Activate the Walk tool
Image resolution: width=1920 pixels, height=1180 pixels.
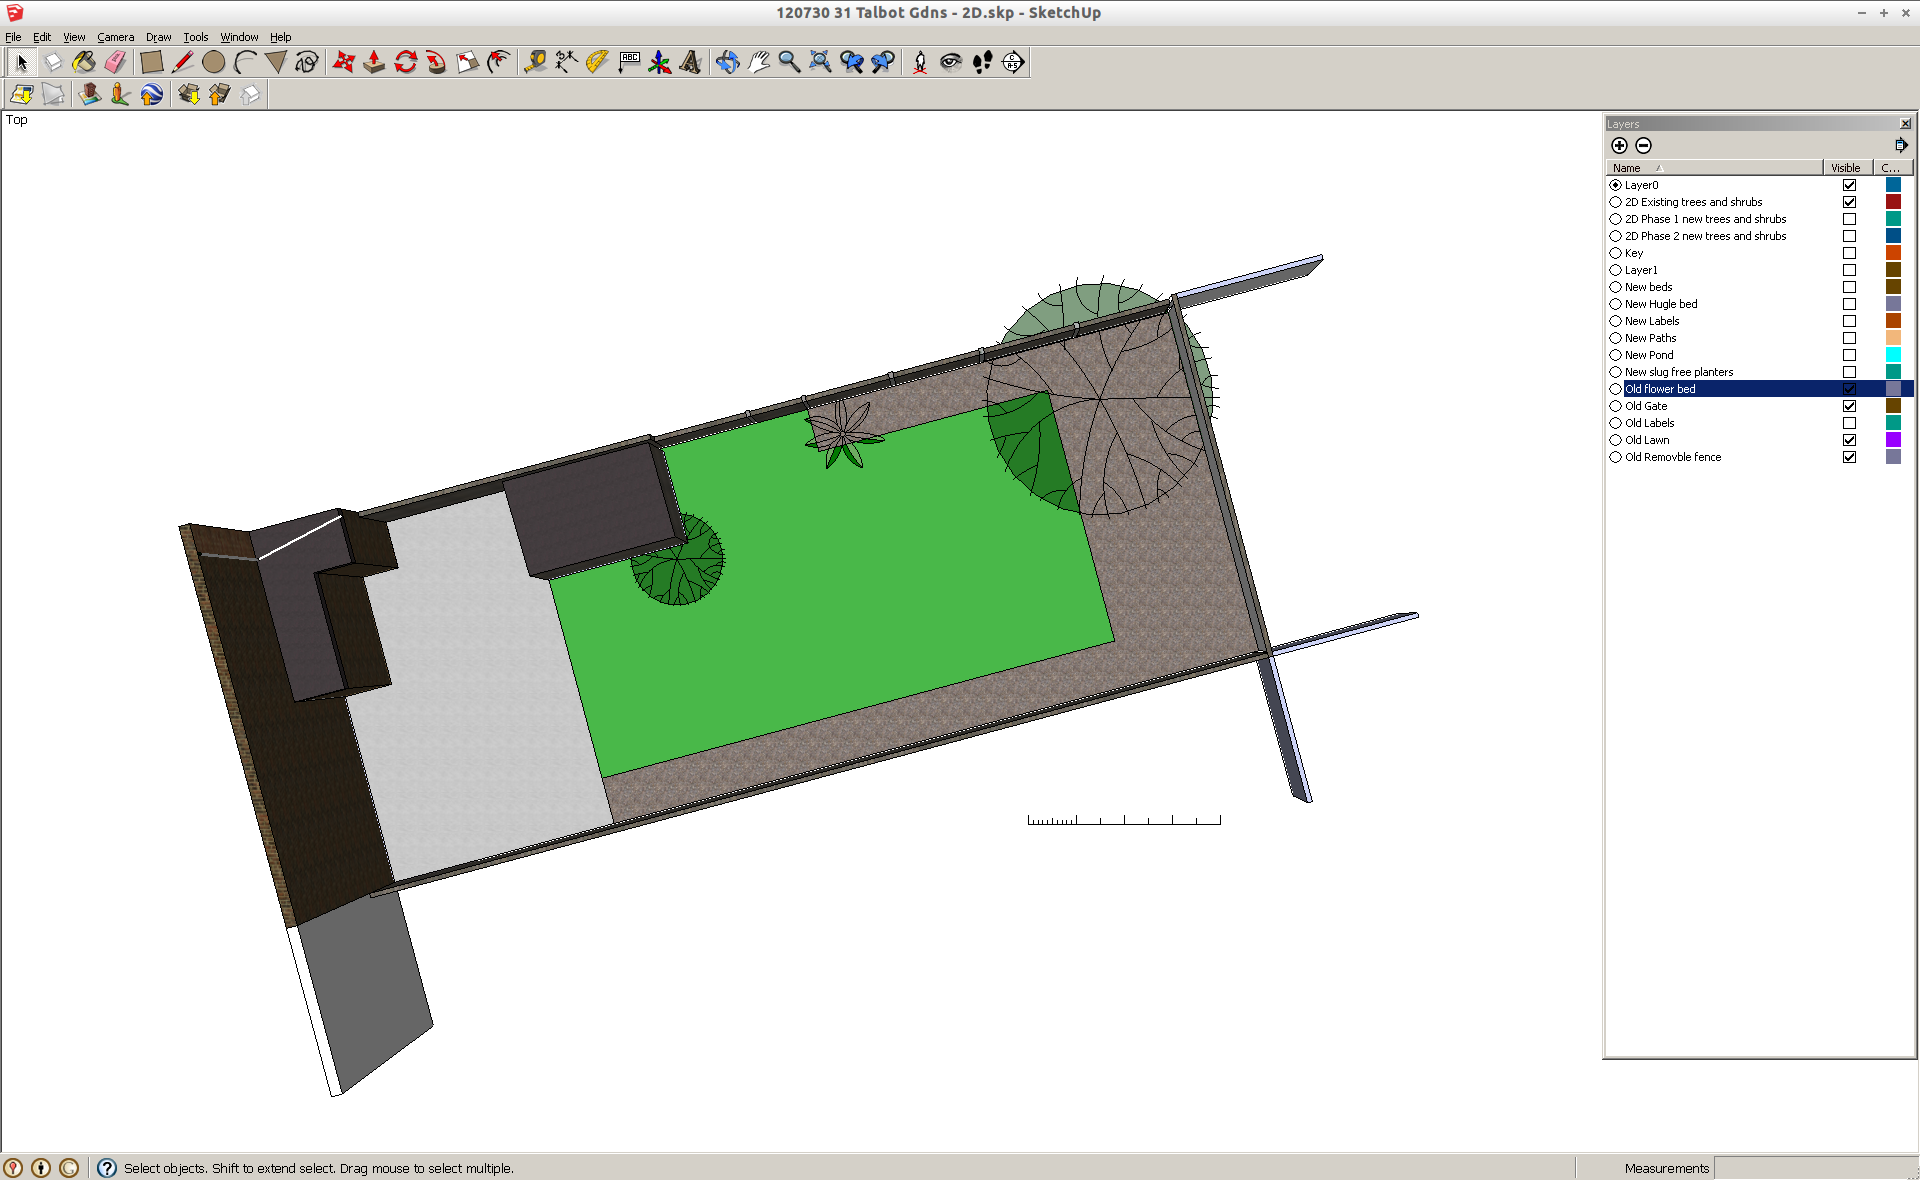[982, 62]
